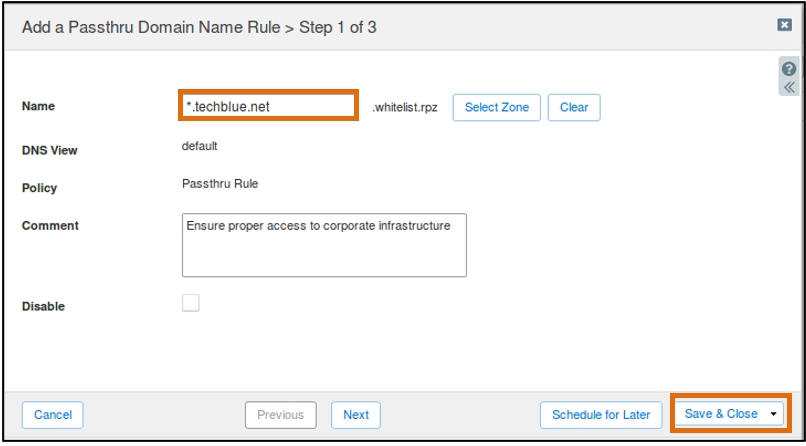806x446 pixels.
Task: Click inside the Comment text area
Action: click(324, 245)
